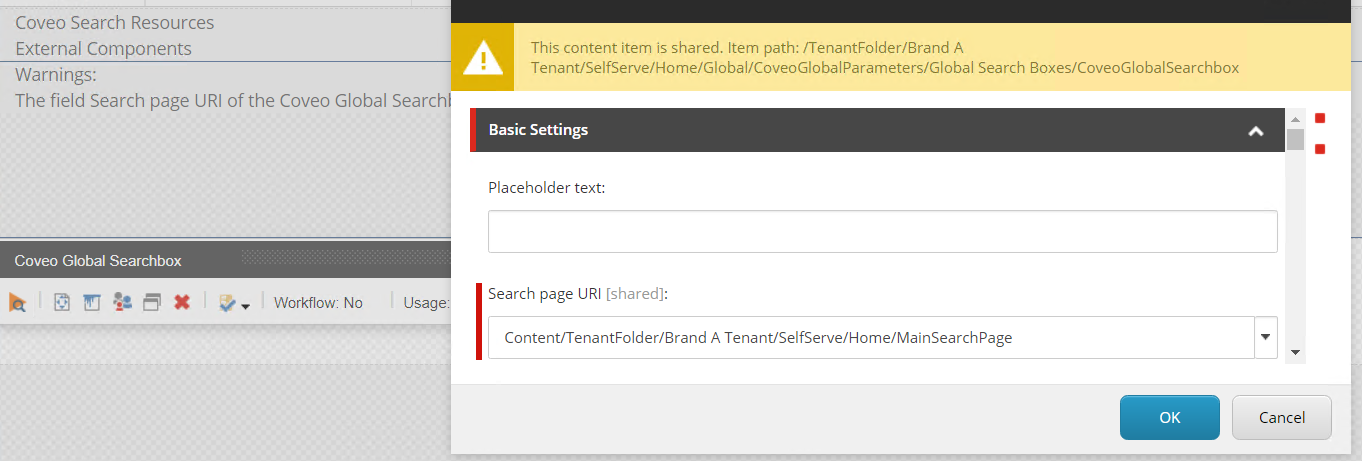Collapse the Basic Settings section chevron
The height and width of the screenshot is (461, 1362).
tap(1256, 131)
